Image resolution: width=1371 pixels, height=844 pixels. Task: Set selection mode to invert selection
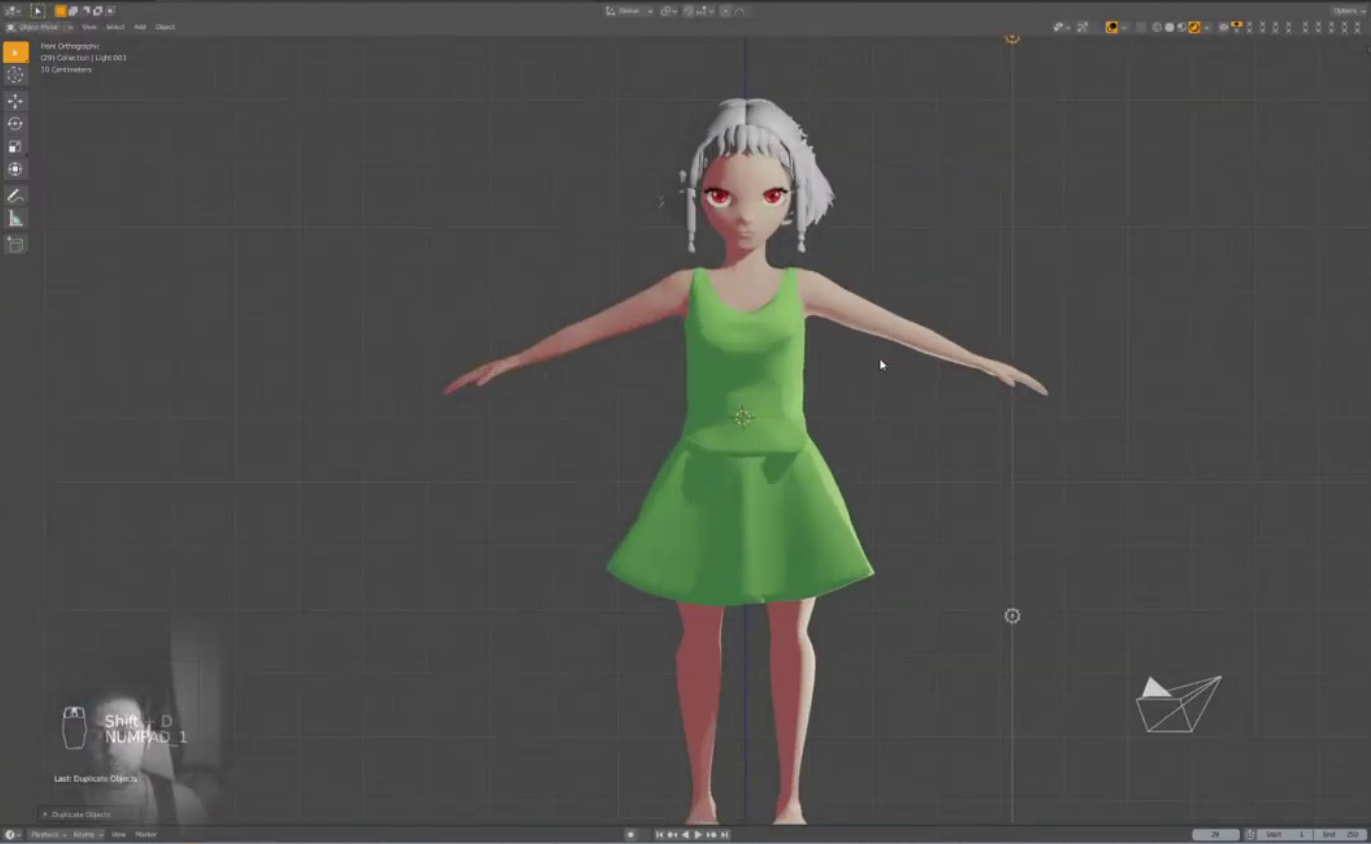[x=97, y=11]
